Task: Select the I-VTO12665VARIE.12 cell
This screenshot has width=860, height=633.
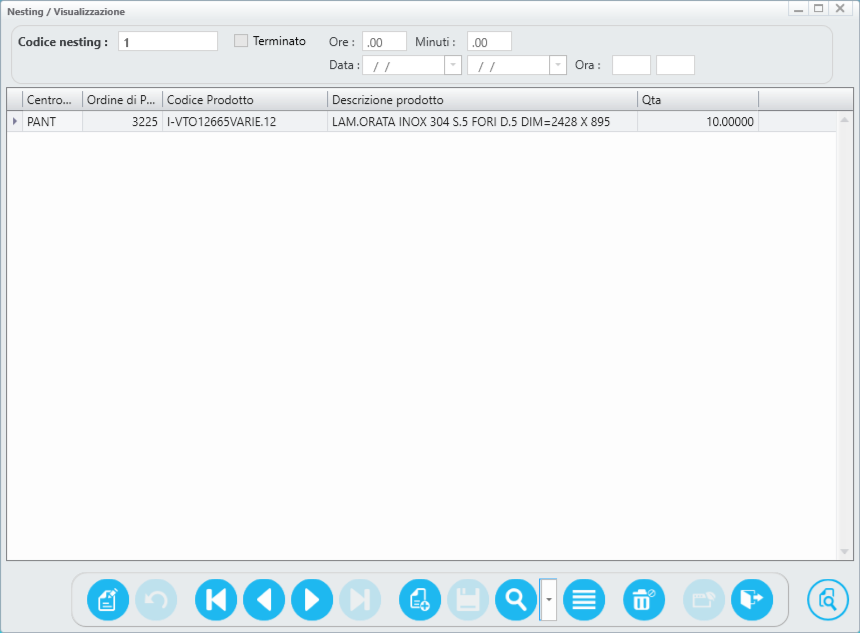Action: [245, 122]
